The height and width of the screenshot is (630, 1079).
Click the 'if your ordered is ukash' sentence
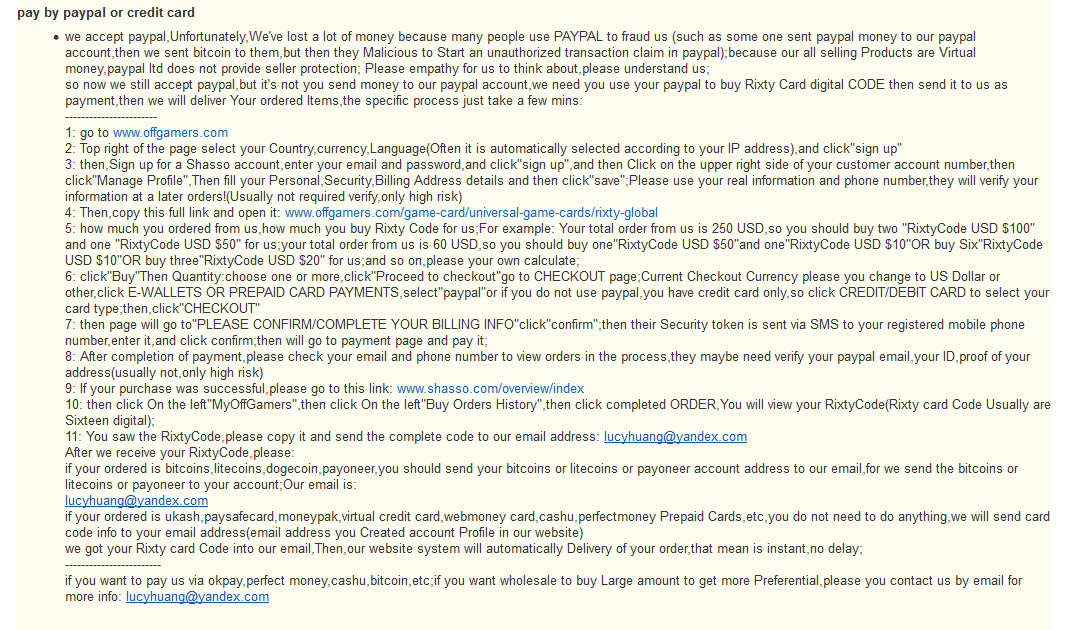pyautogui.click(x=557, y=525)
